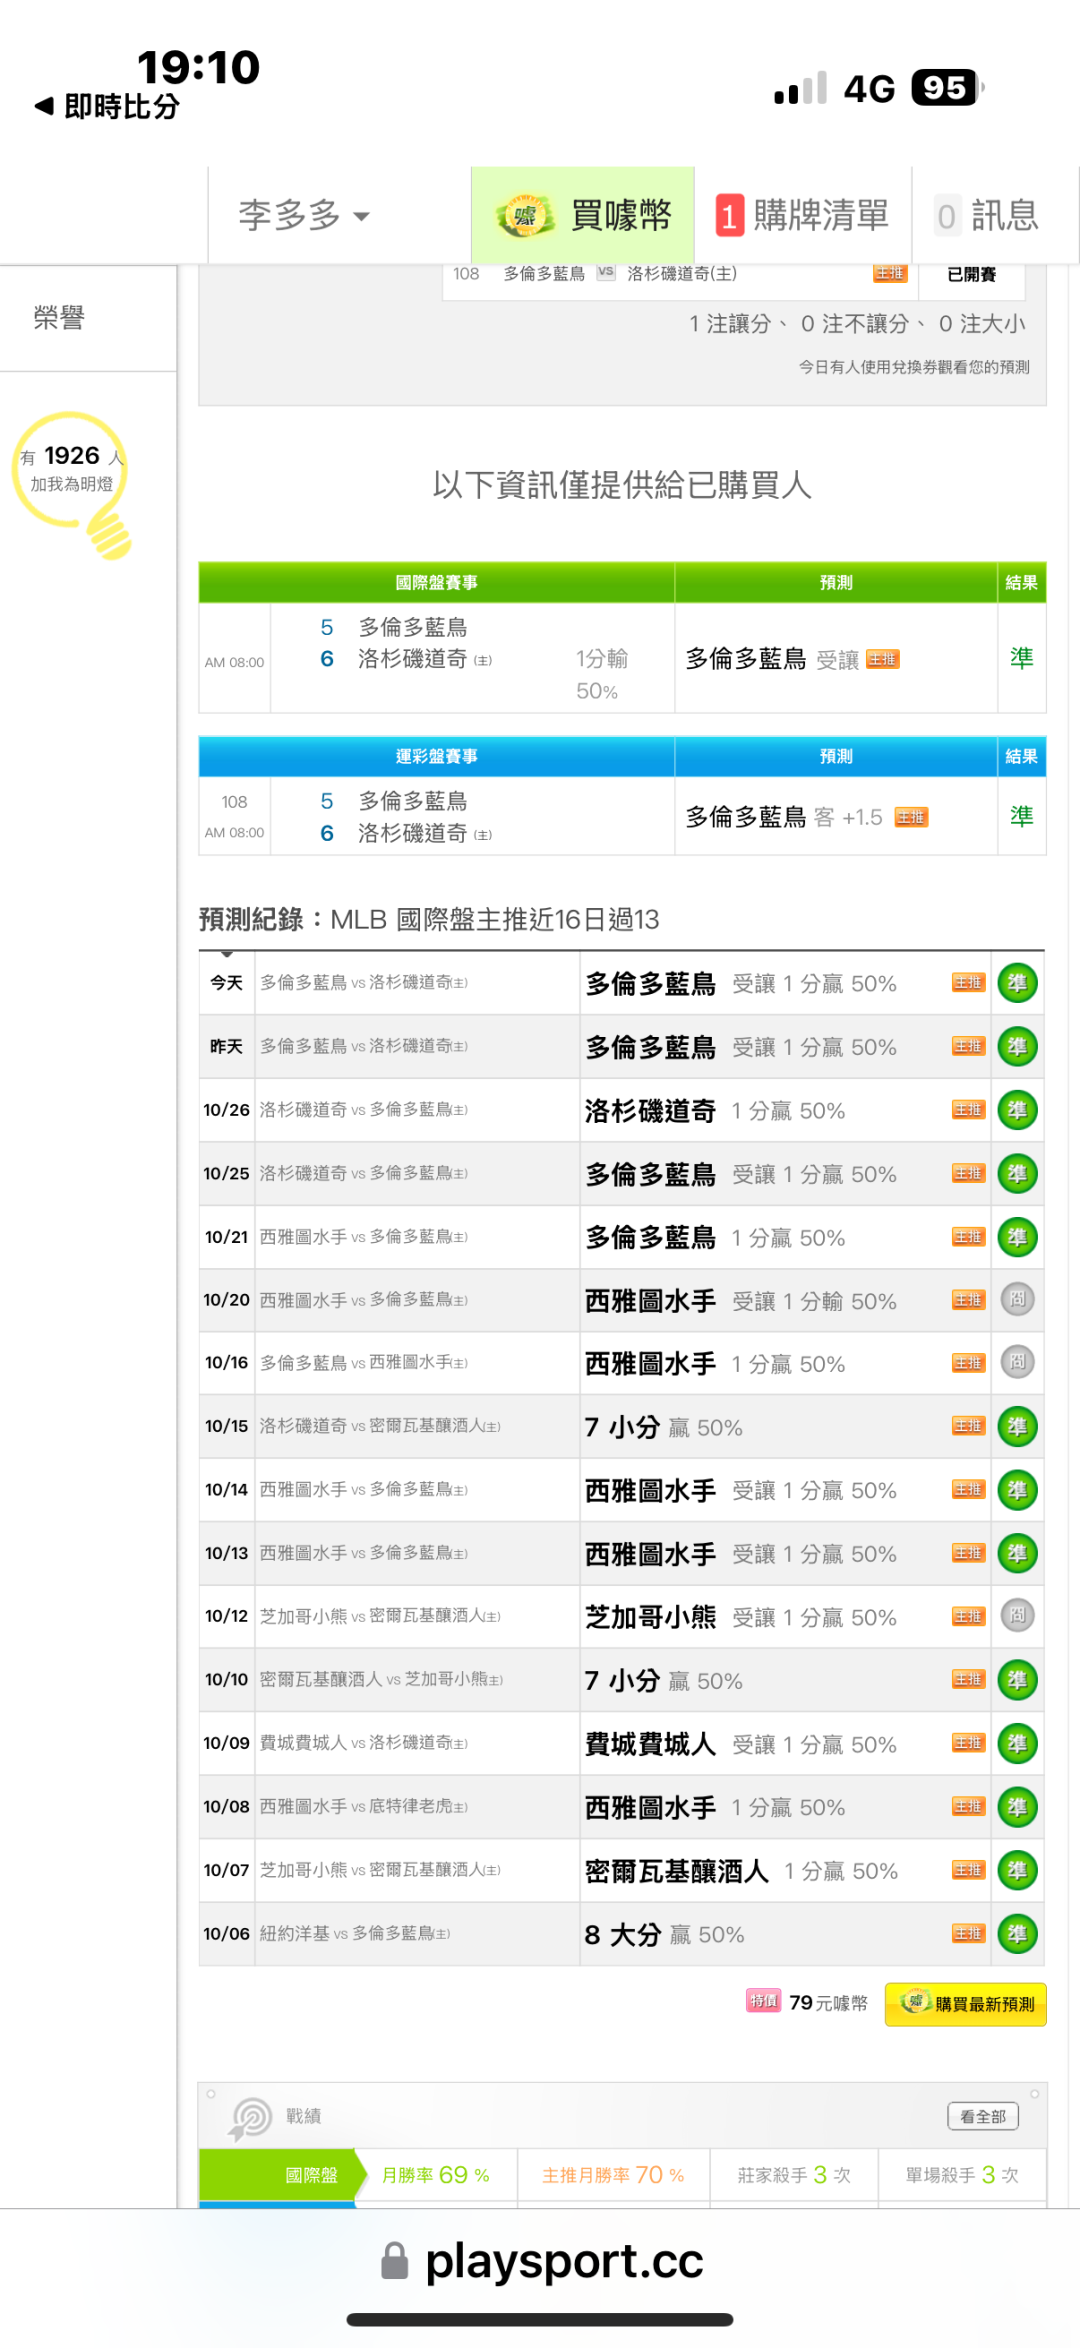Click 10/08 matchup 西雅圖水手 vs 底特律老虎

[364, 1807]
